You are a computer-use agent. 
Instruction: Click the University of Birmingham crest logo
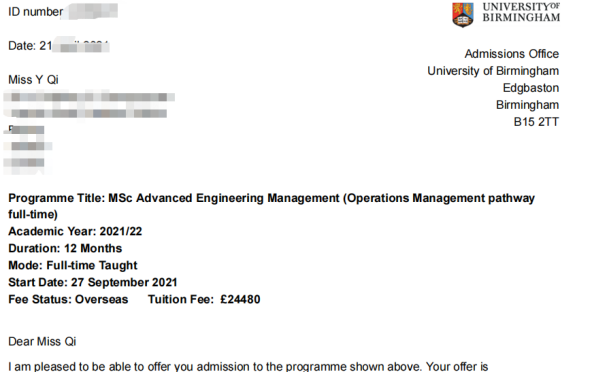[463, 15]
